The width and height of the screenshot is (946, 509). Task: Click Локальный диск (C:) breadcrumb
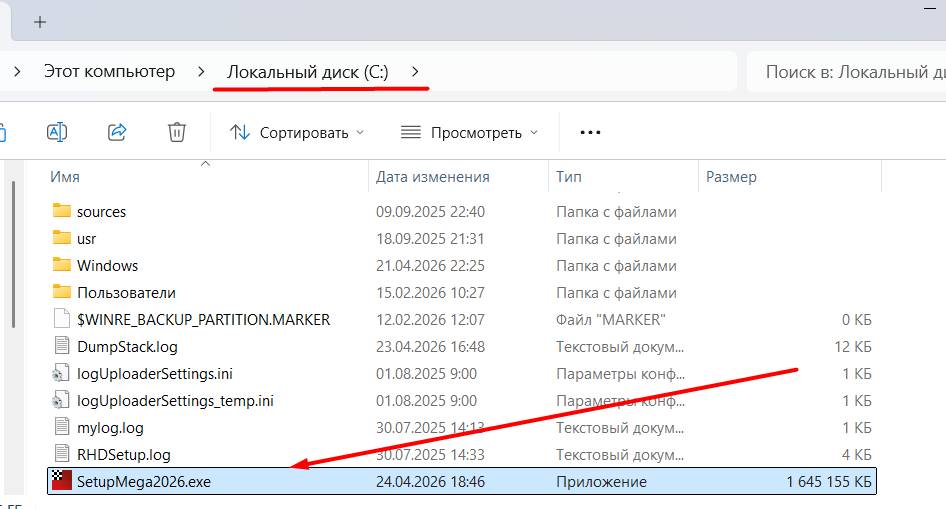point(307,72)
